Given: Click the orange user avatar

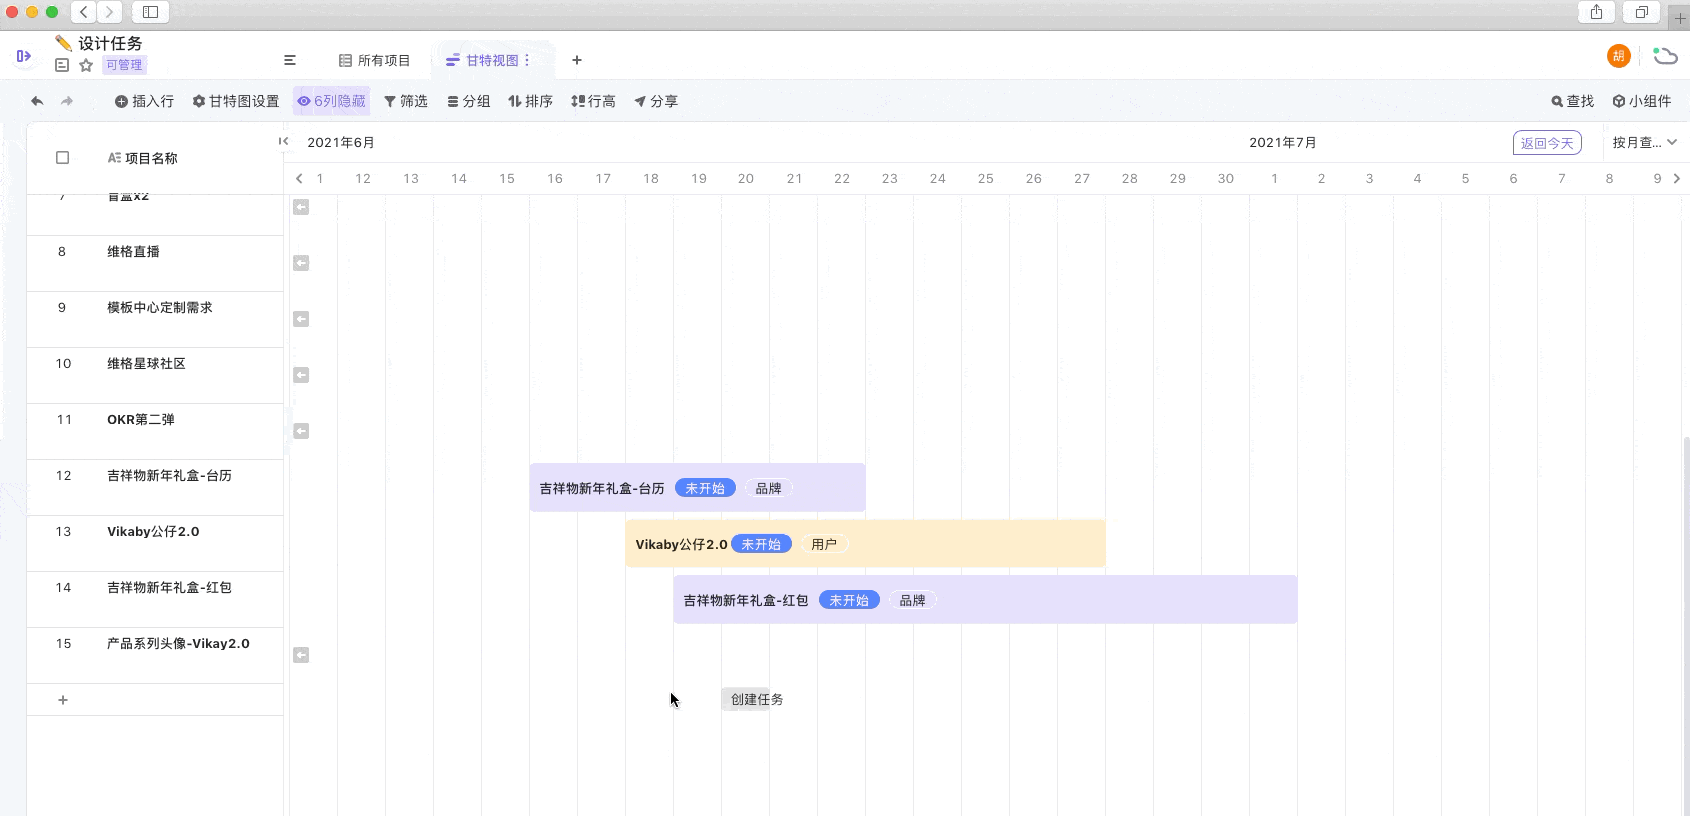Looking at the screenshot, I should tap(1619, 56).
